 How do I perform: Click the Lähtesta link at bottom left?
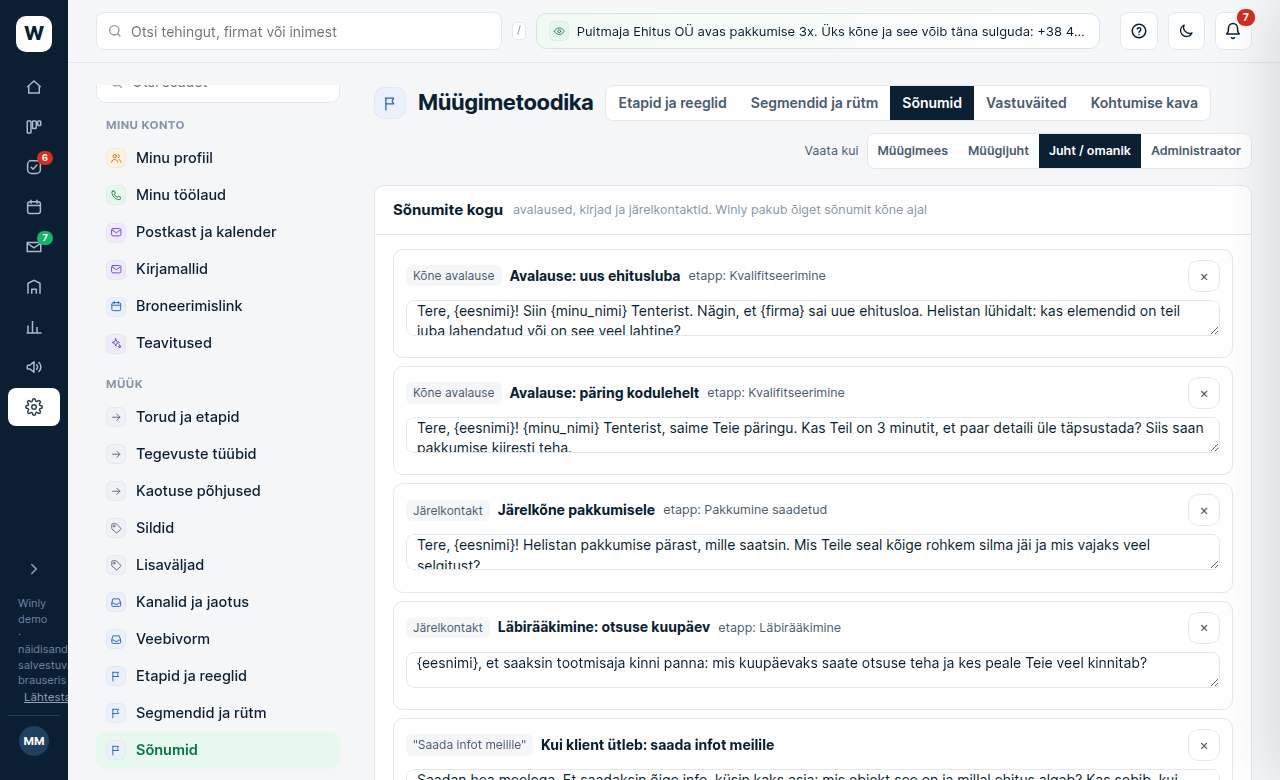click(47, 697)
